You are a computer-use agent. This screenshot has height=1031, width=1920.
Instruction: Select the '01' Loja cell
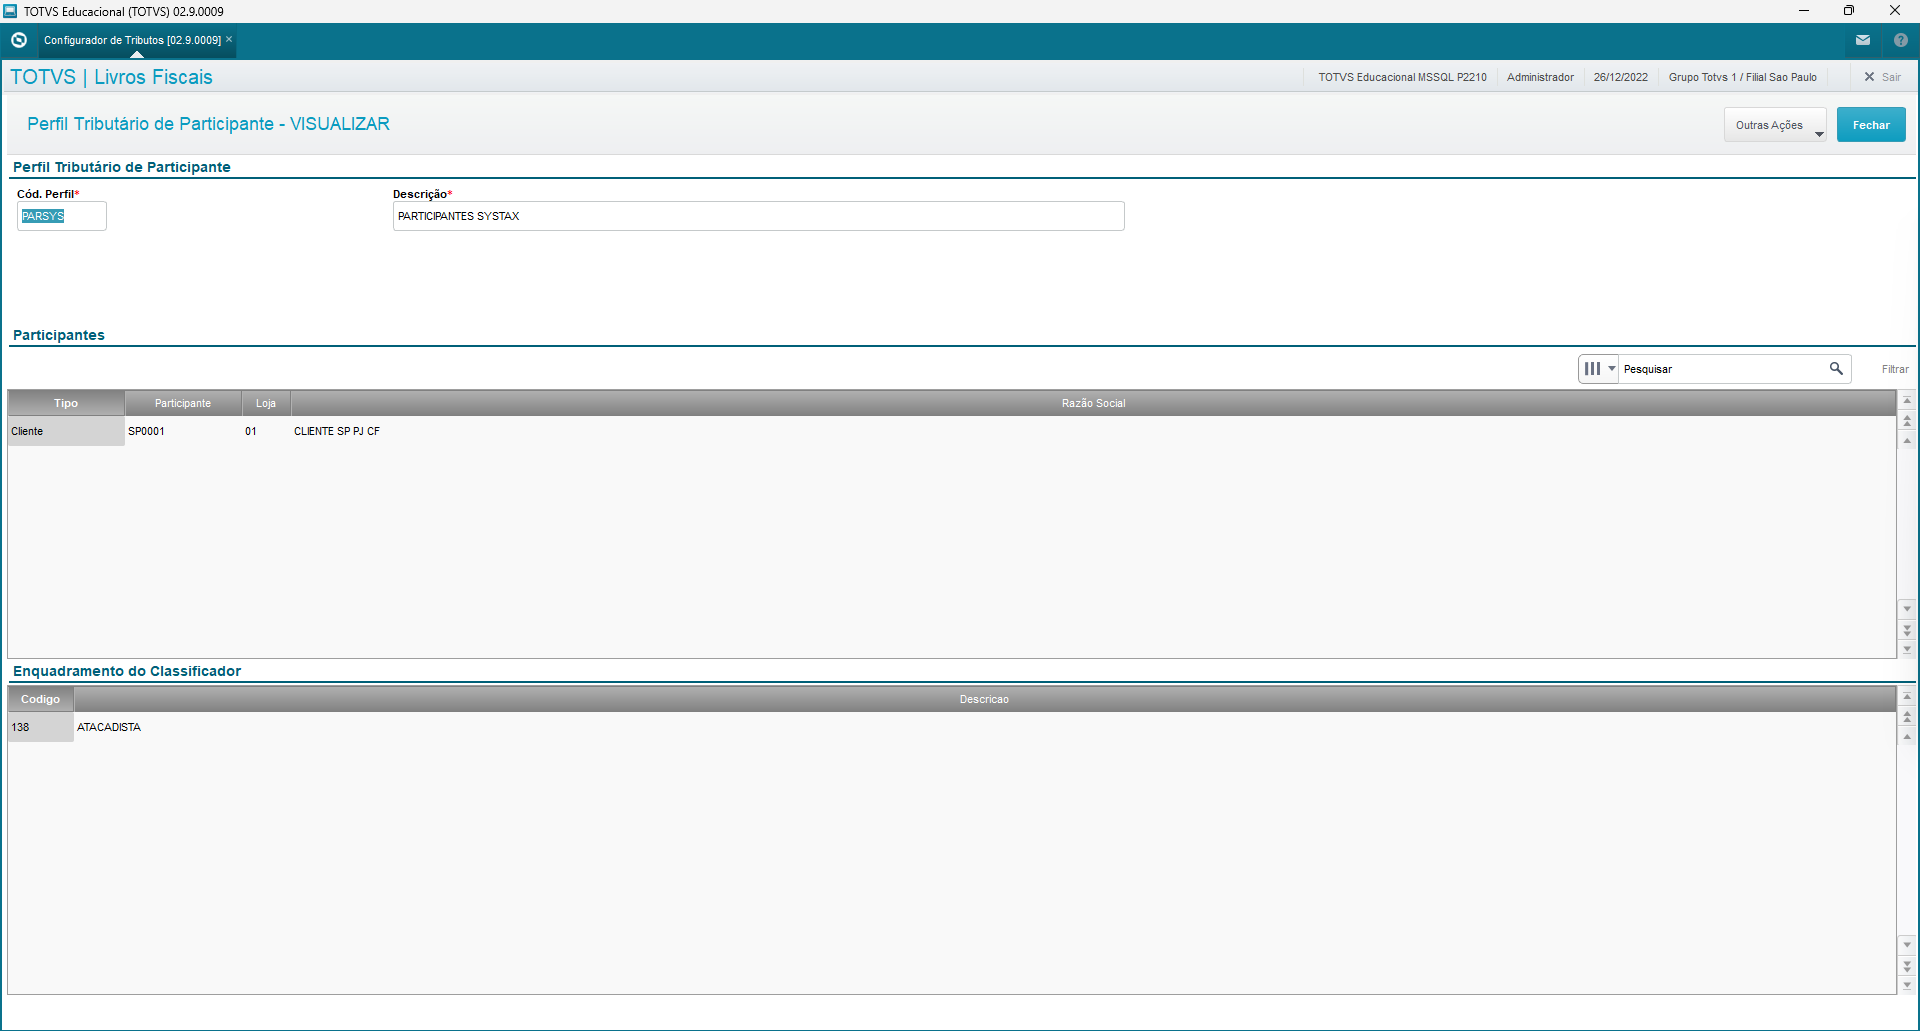tap(266, 431)
